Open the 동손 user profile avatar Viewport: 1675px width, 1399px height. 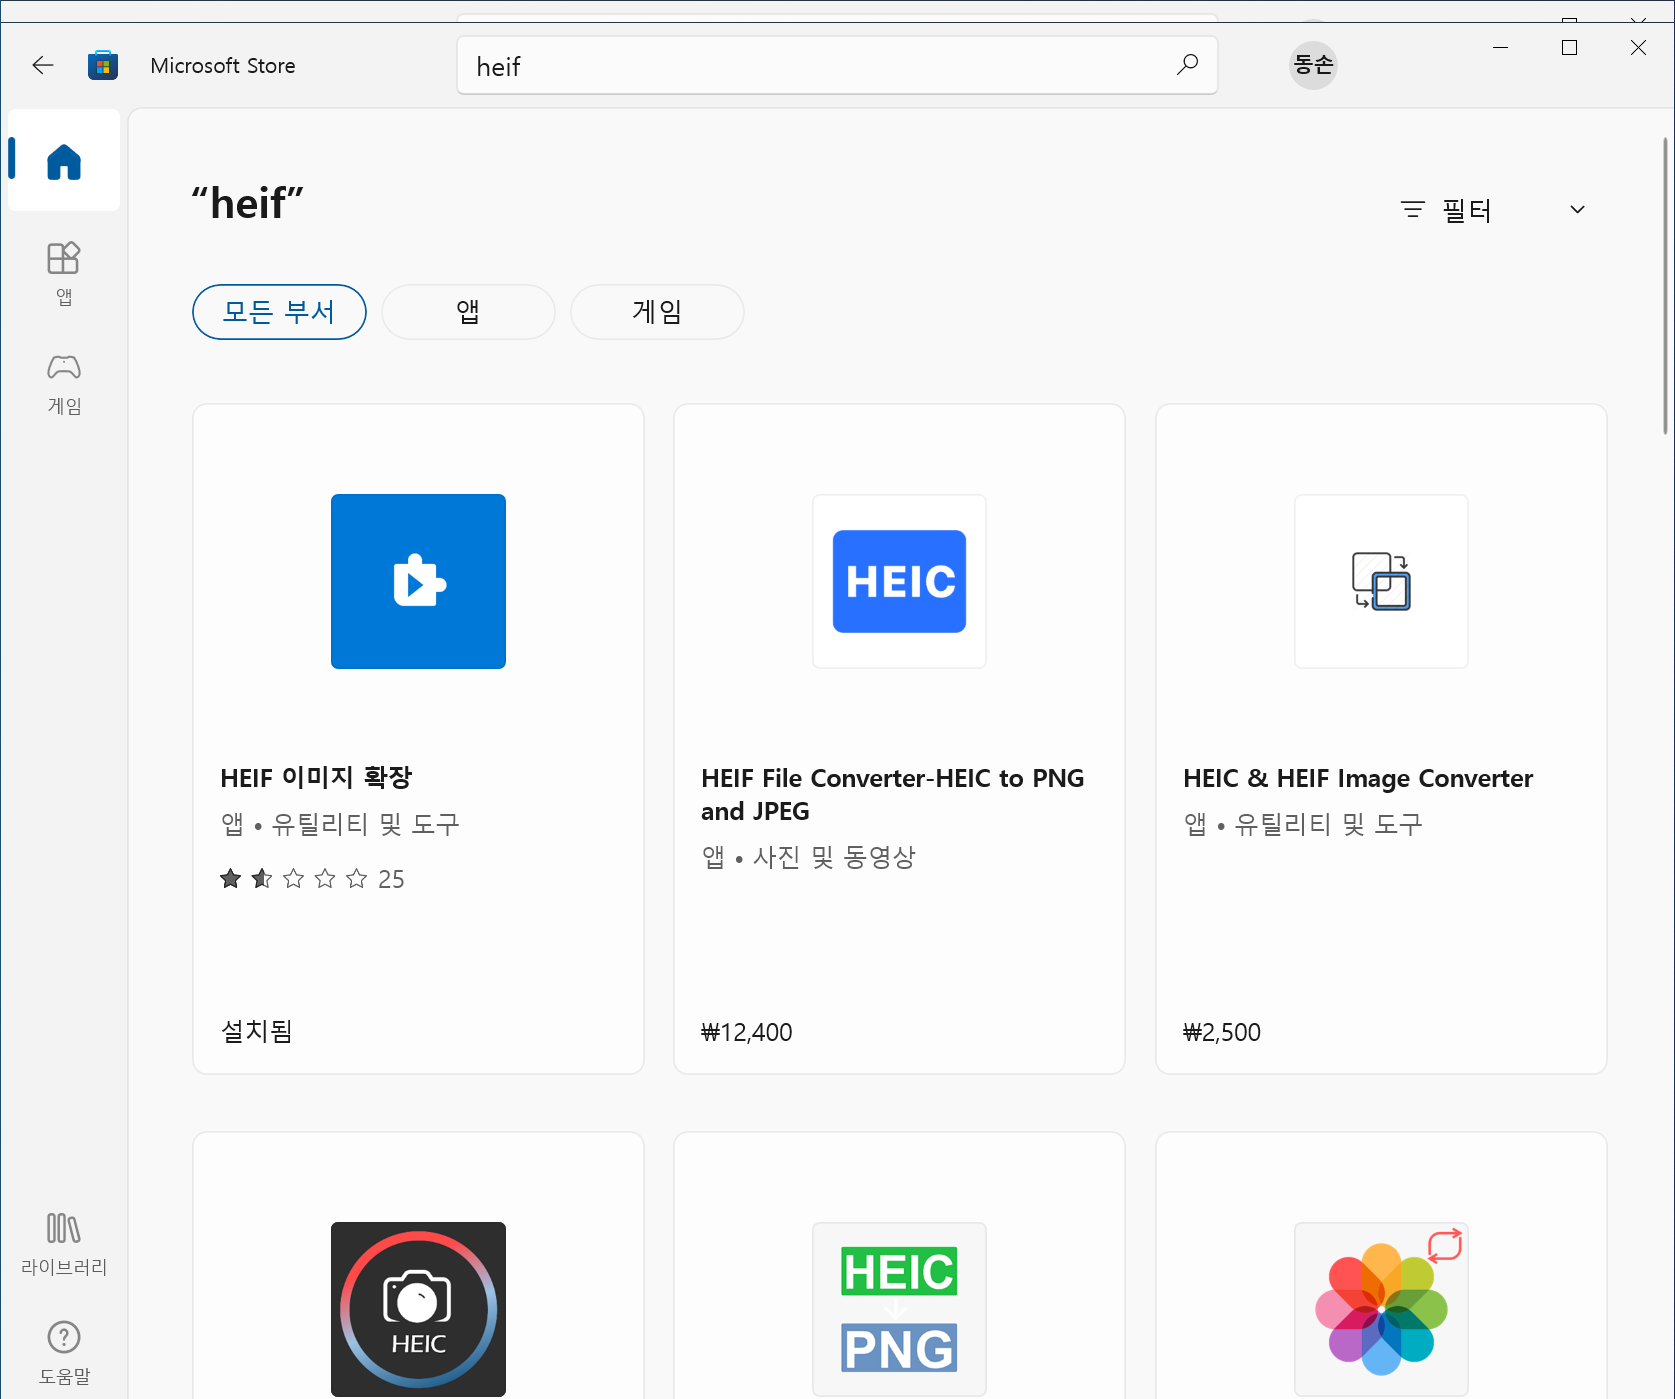point(1313,65)
